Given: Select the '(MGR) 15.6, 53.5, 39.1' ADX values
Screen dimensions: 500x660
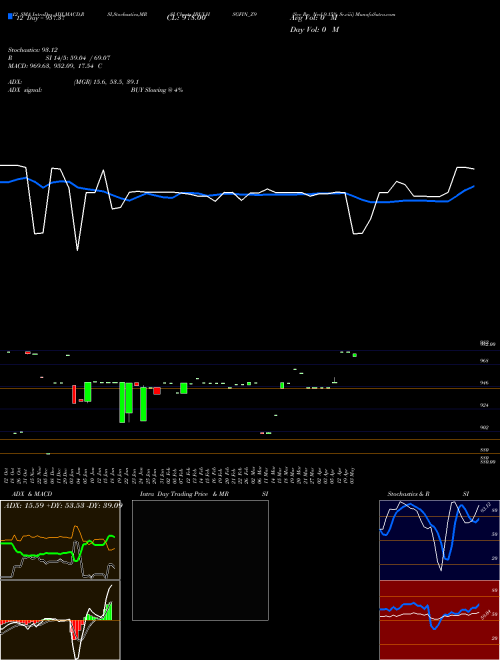Looking at the screenshot, I should tap(106, 82).
